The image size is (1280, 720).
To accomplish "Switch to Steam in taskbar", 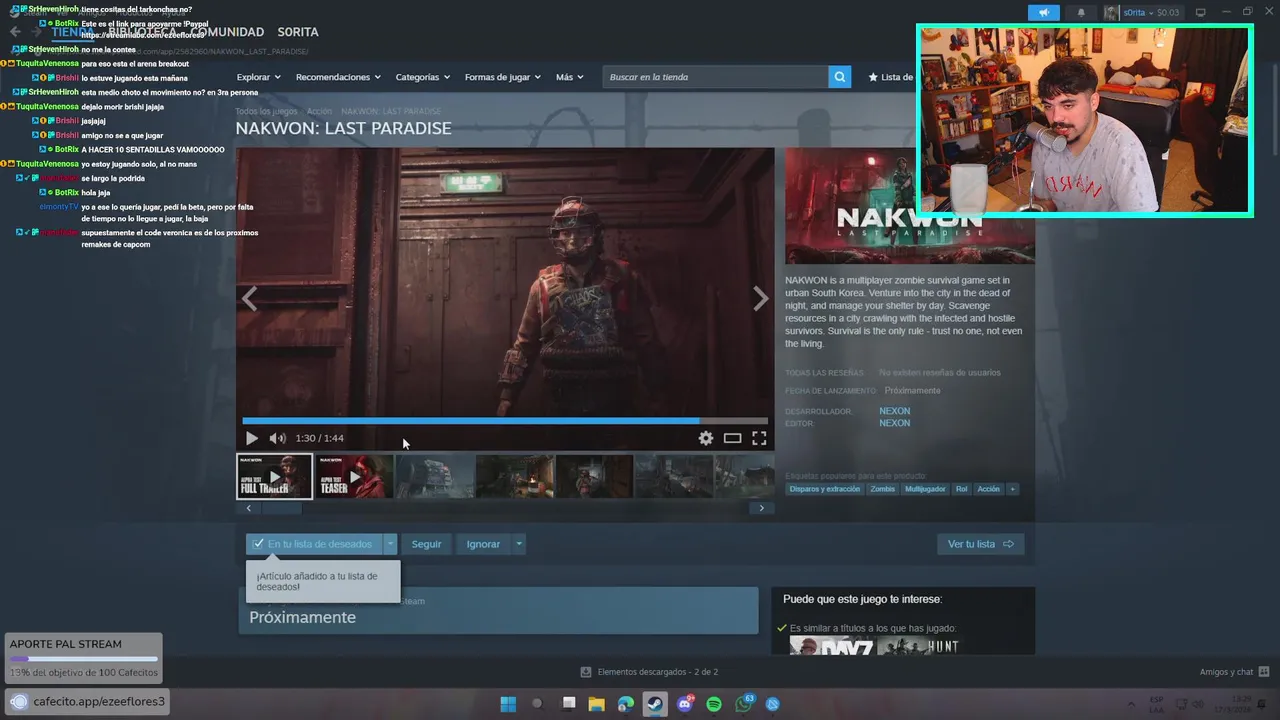I will (655, 704).
